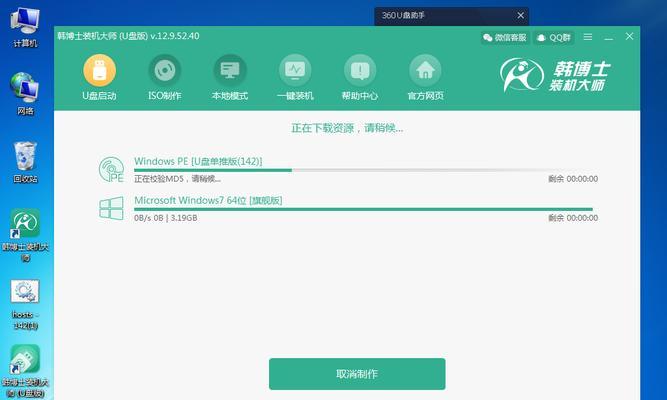Click the Windows7 64位 download progress bar
The height and width of the screenshot is (400, 667).
coord(363,209)
